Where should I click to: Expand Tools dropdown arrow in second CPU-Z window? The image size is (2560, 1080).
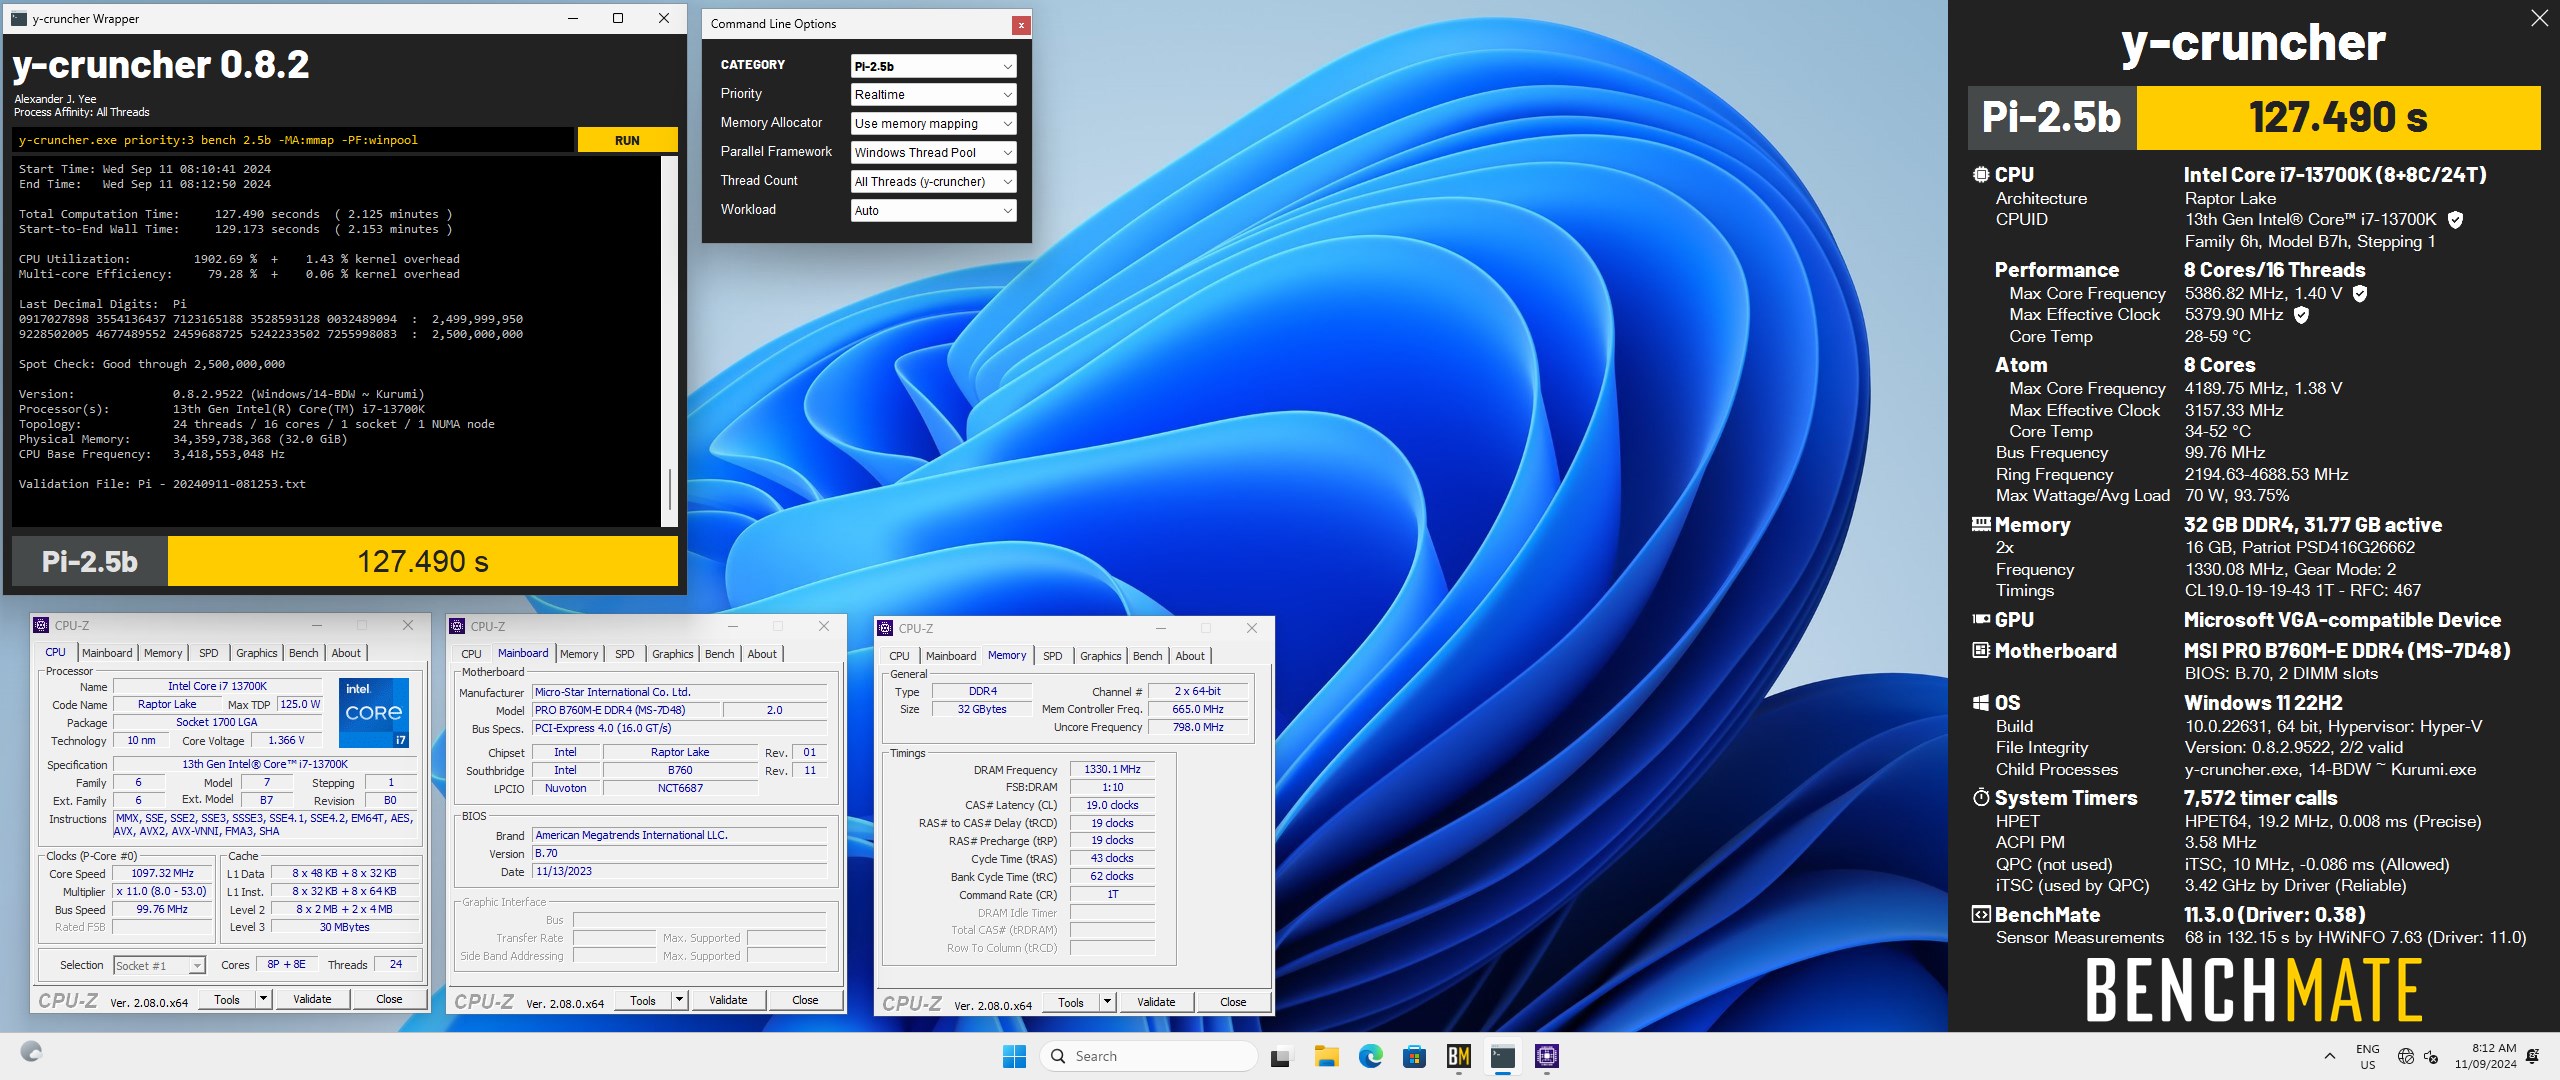[x=679, y=1000]
